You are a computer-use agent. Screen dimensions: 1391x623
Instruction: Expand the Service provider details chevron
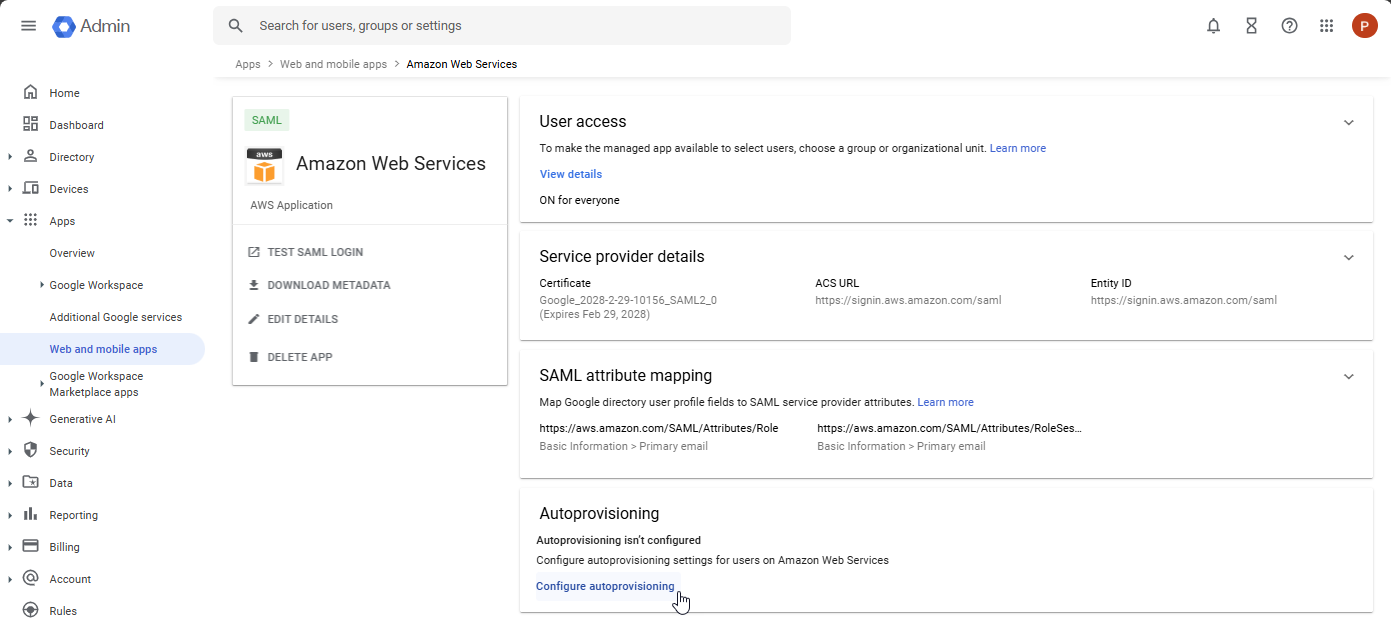(1348, 257)
